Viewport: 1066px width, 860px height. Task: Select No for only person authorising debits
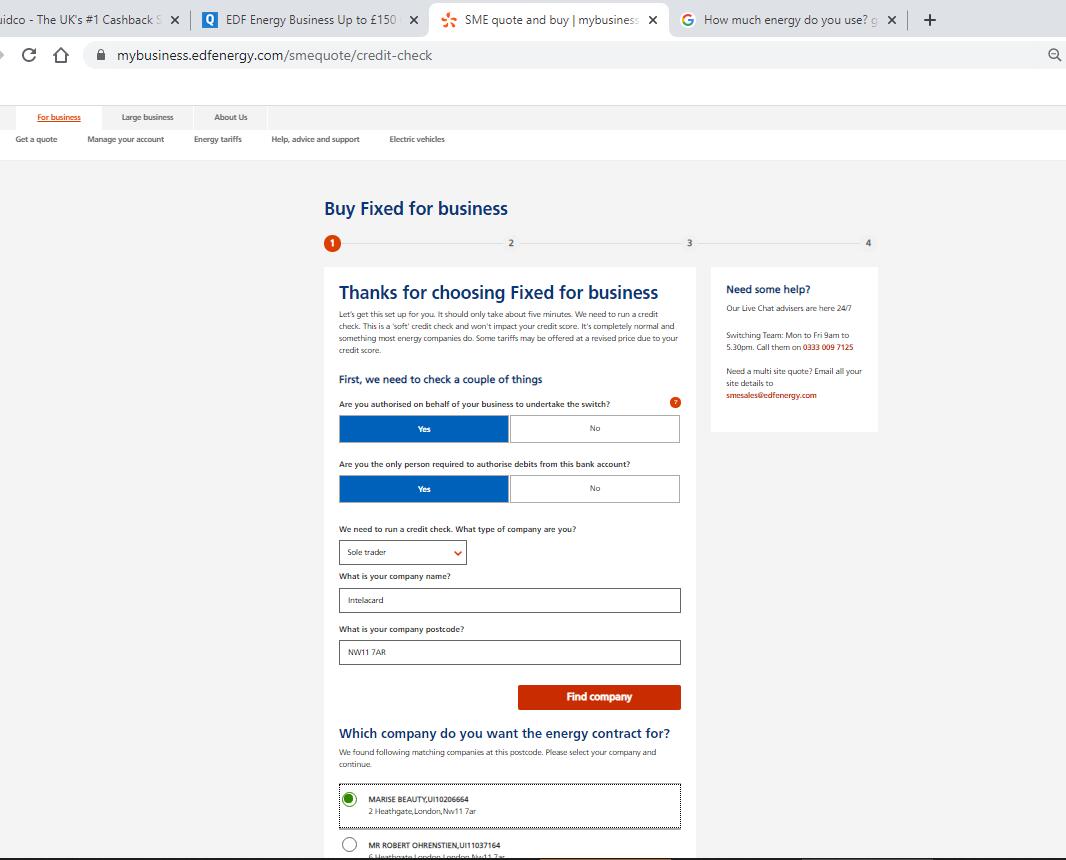pyautogui.click(x=595, y=489)
